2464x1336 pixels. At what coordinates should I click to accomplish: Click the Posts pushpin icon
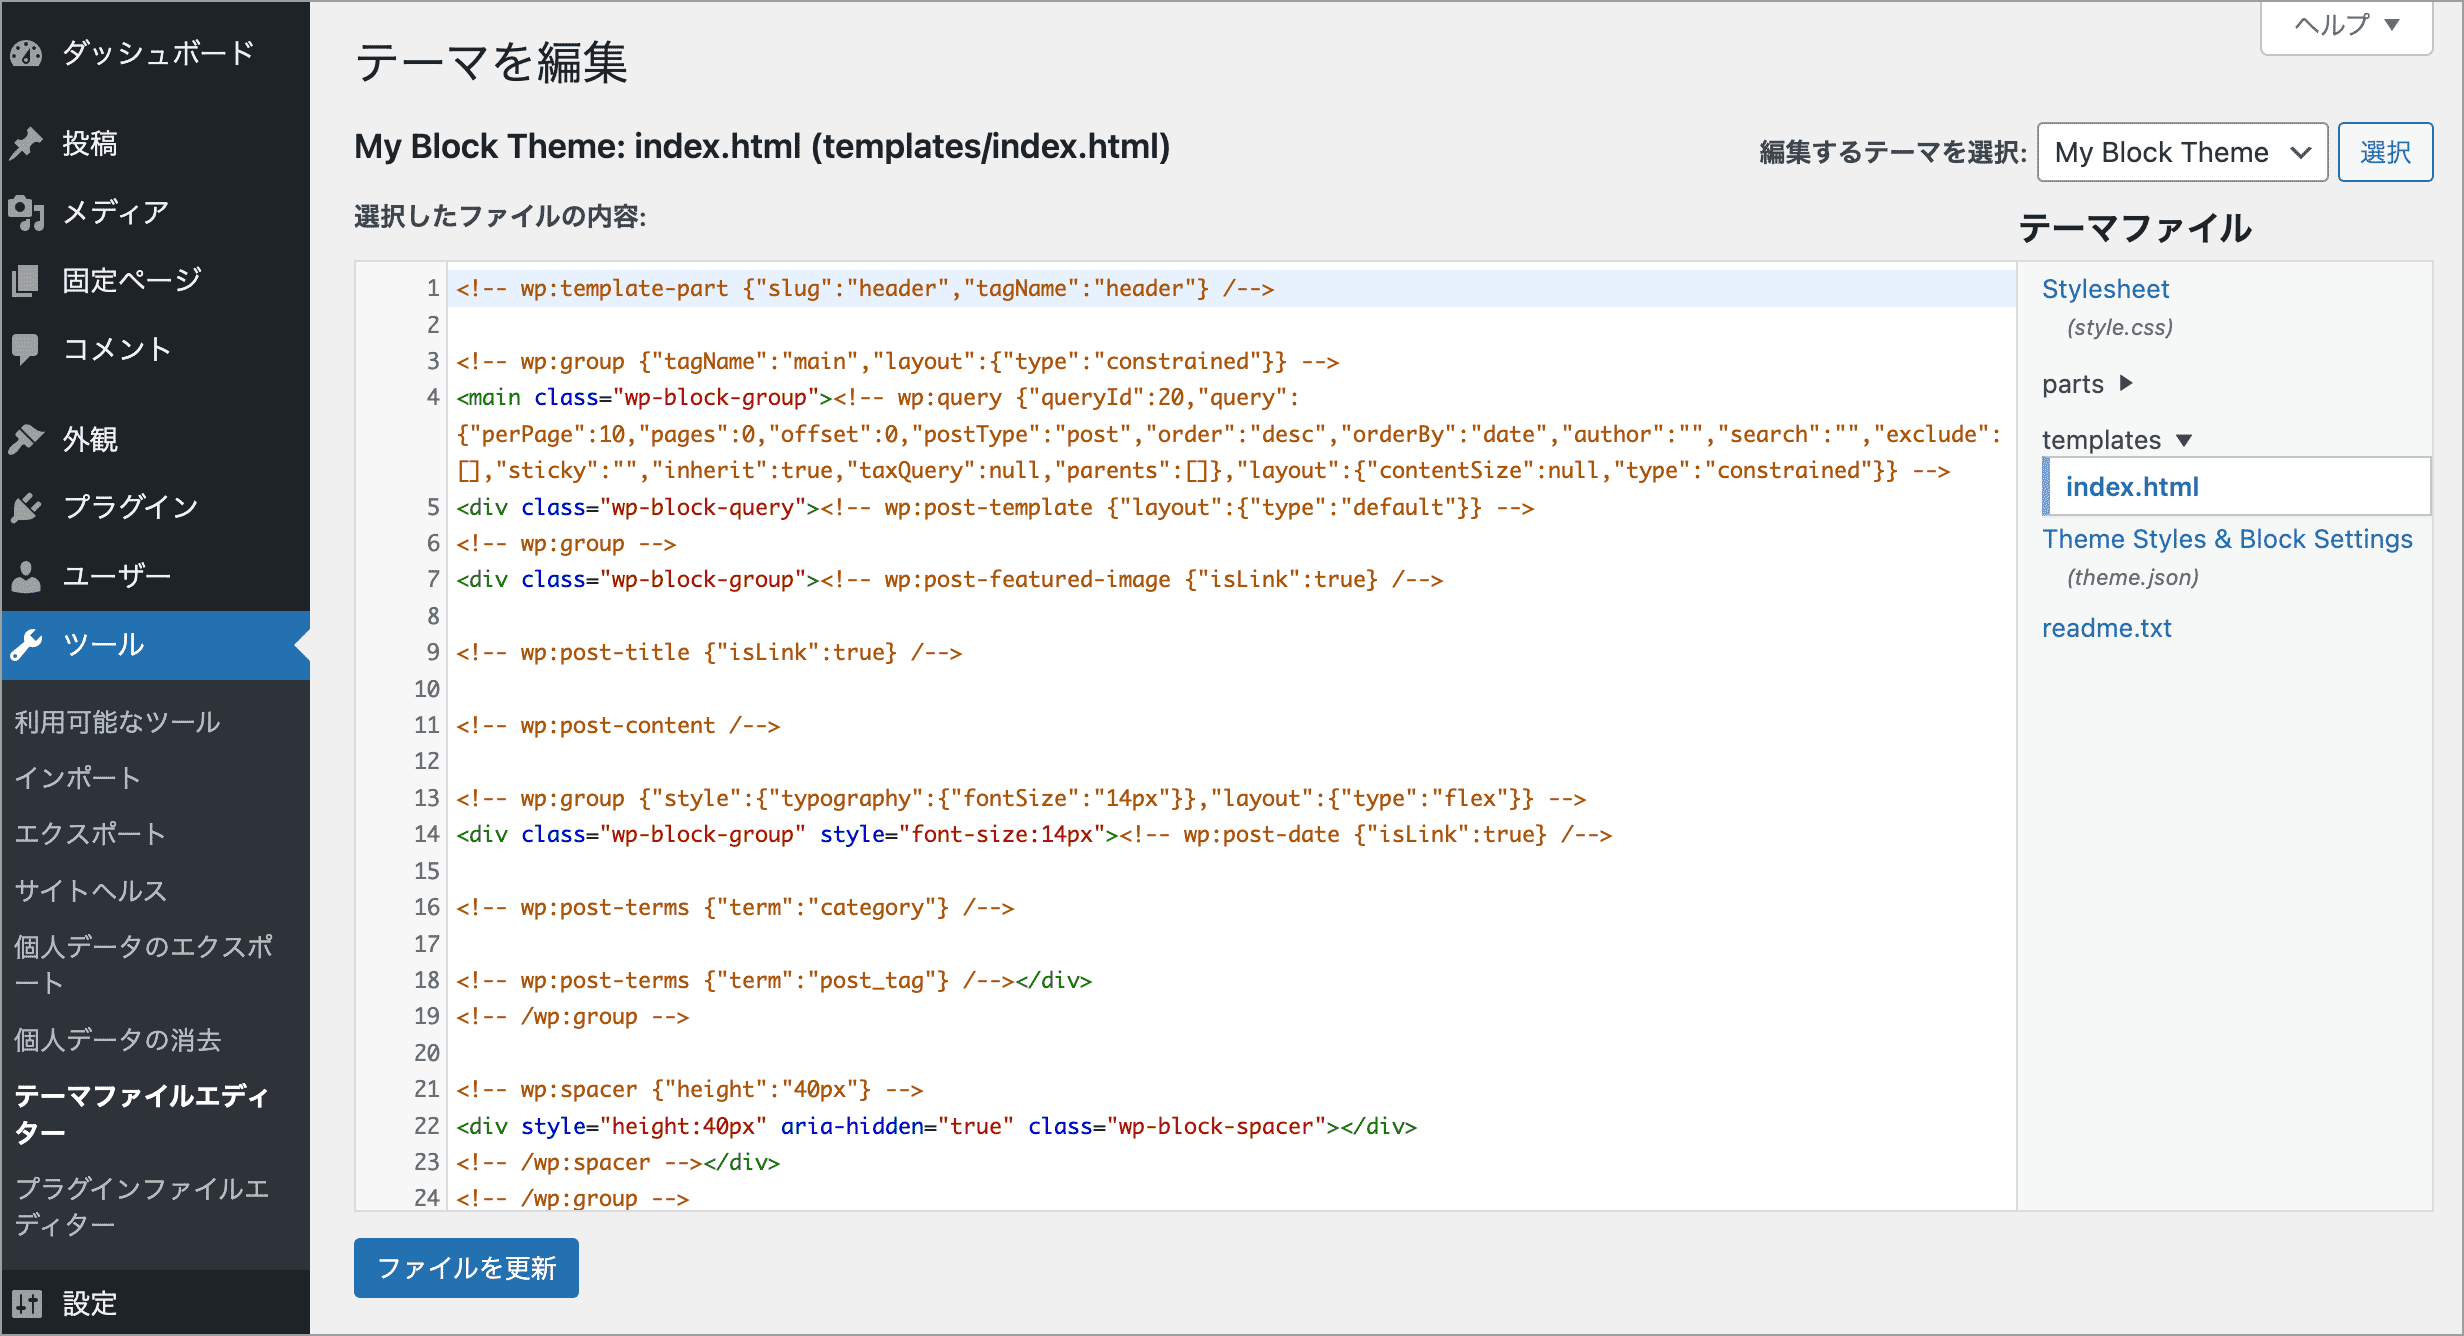click(27, 143)
